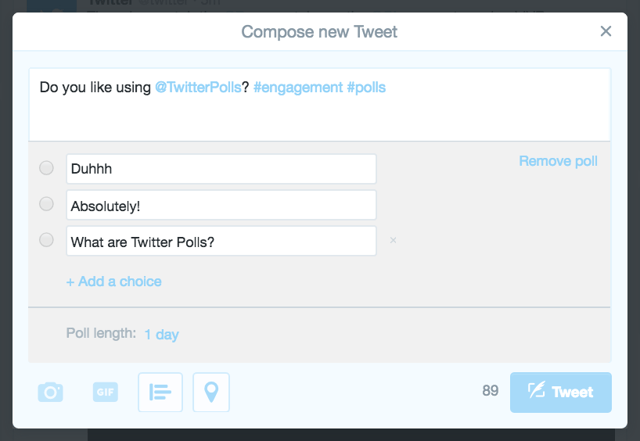
Task: Close the Compose new Tweet dialog
Action: (x=605, y=31)
